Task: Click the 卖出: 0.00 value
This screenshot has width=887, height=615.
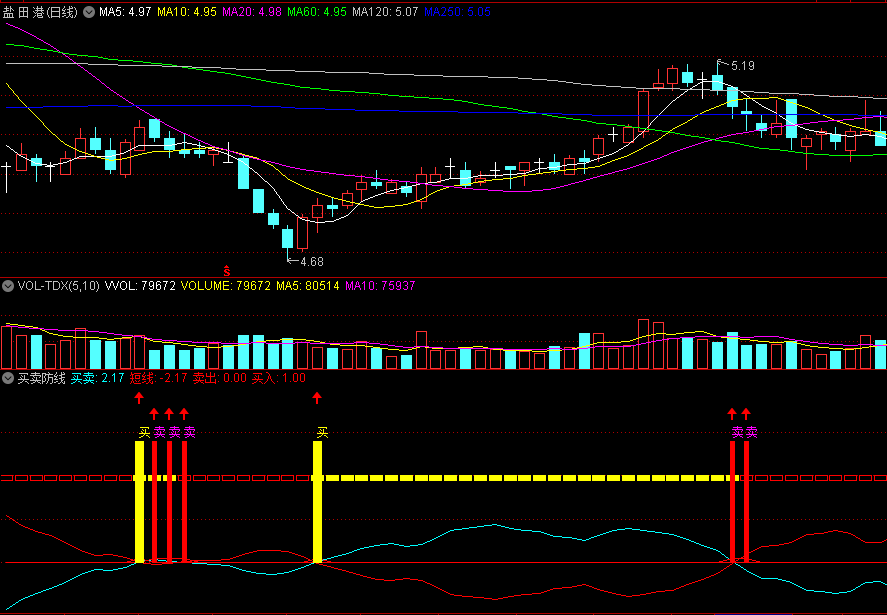Action: click(x=219, y=378)
